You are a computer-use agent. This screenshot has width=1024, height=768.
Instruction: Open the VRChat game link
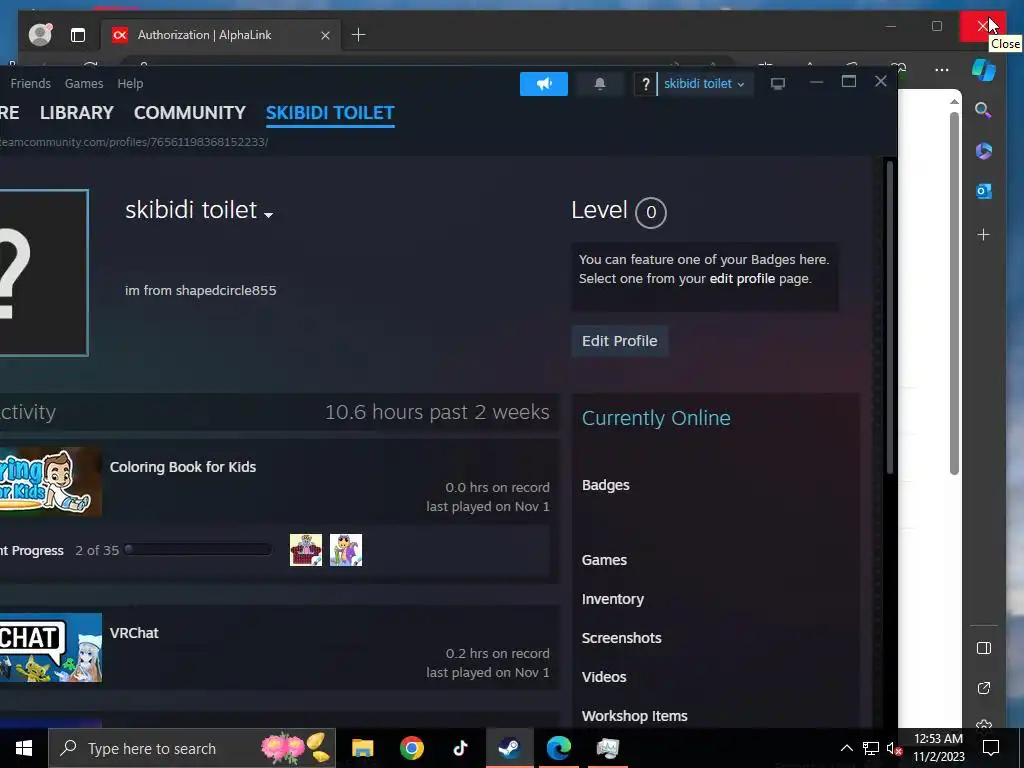(x=134, y=633)
